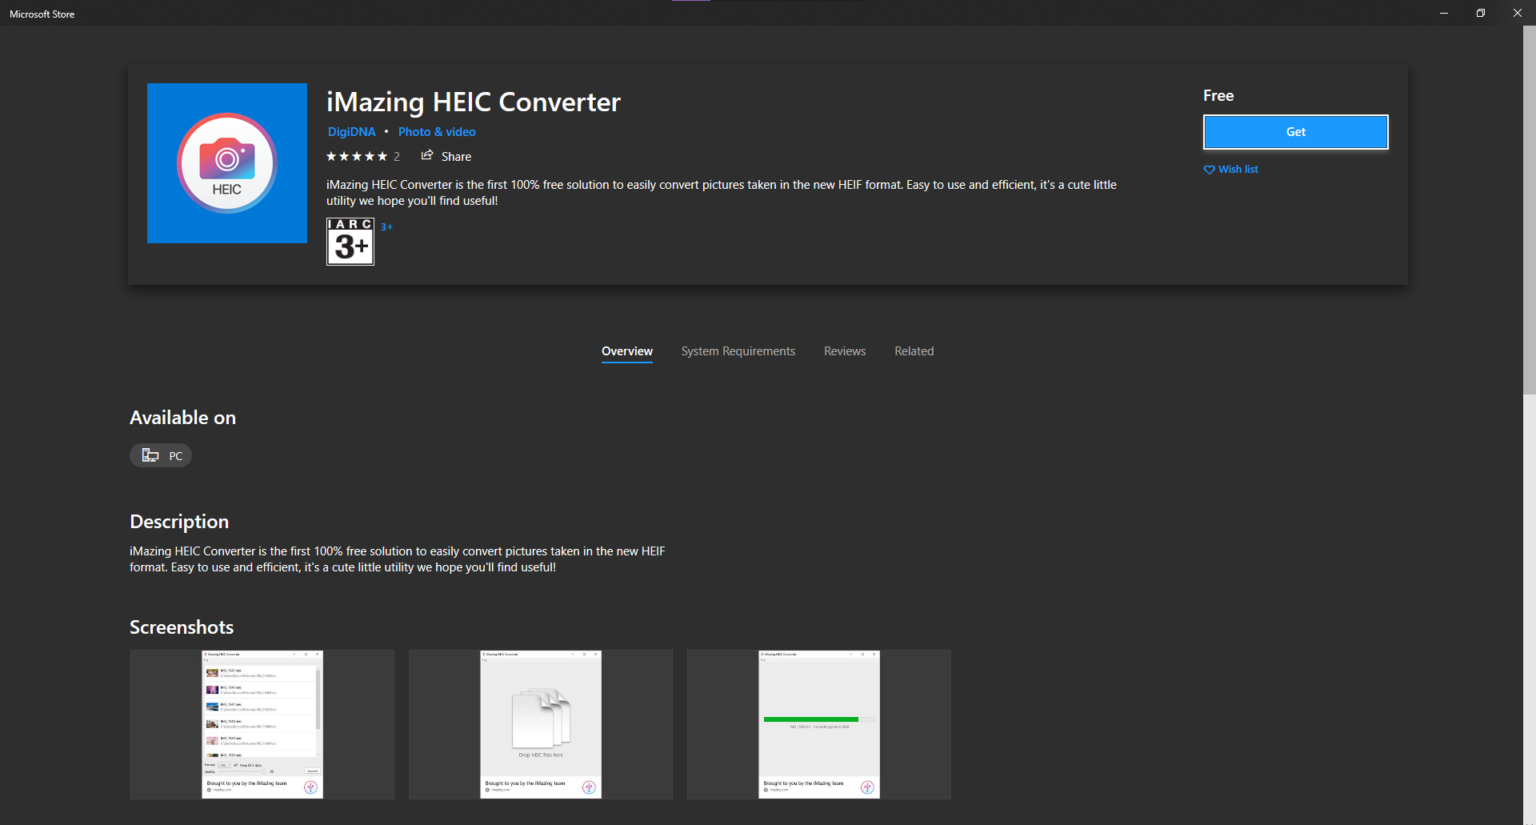
Task: Click the Get button to install
Action: pos(1295,131)
